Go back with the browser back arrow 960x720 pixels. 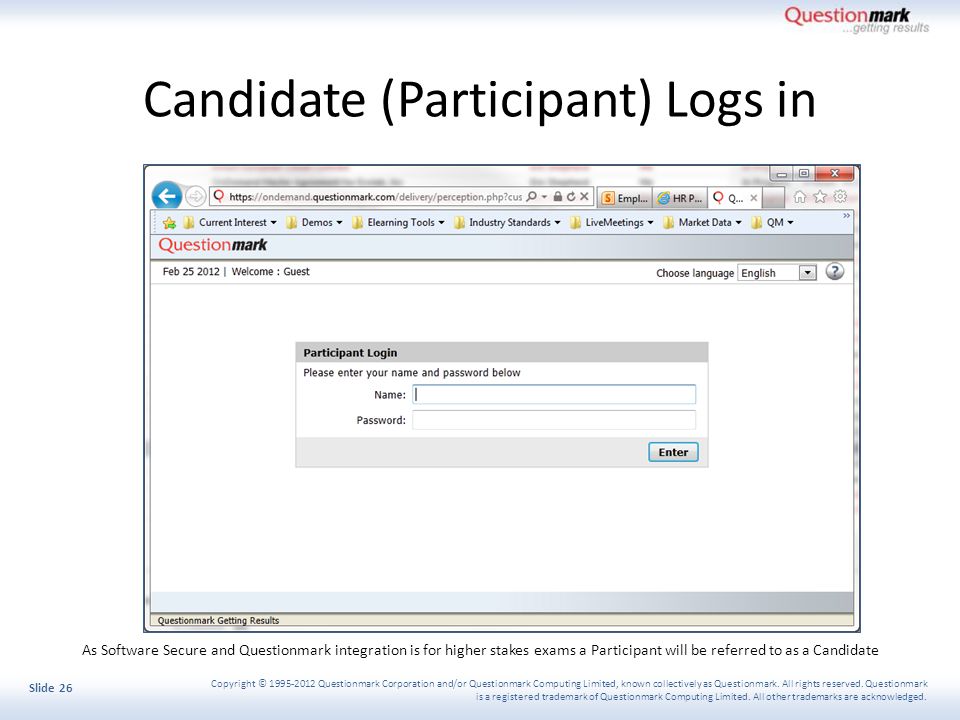167,197
